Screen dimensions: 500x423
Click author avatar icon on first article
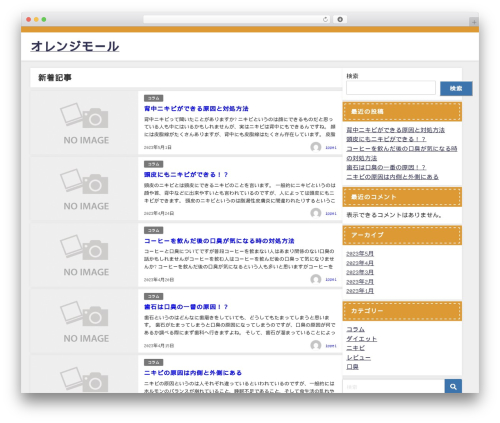(316, 147)
